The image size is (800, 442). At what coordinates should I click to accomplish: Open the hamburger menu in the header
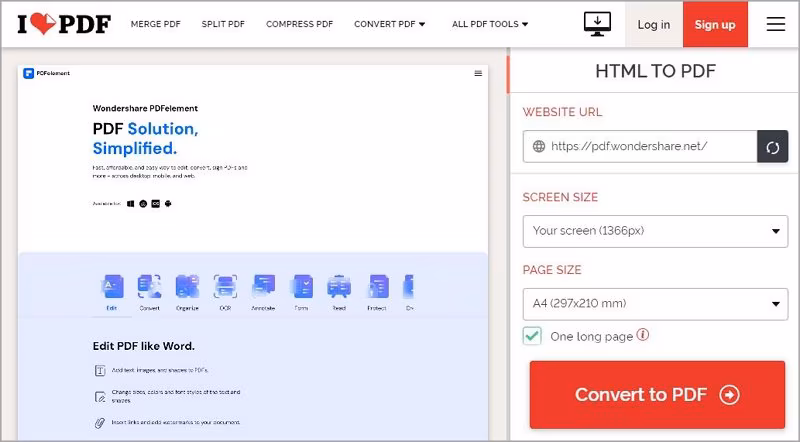(776, 24)
